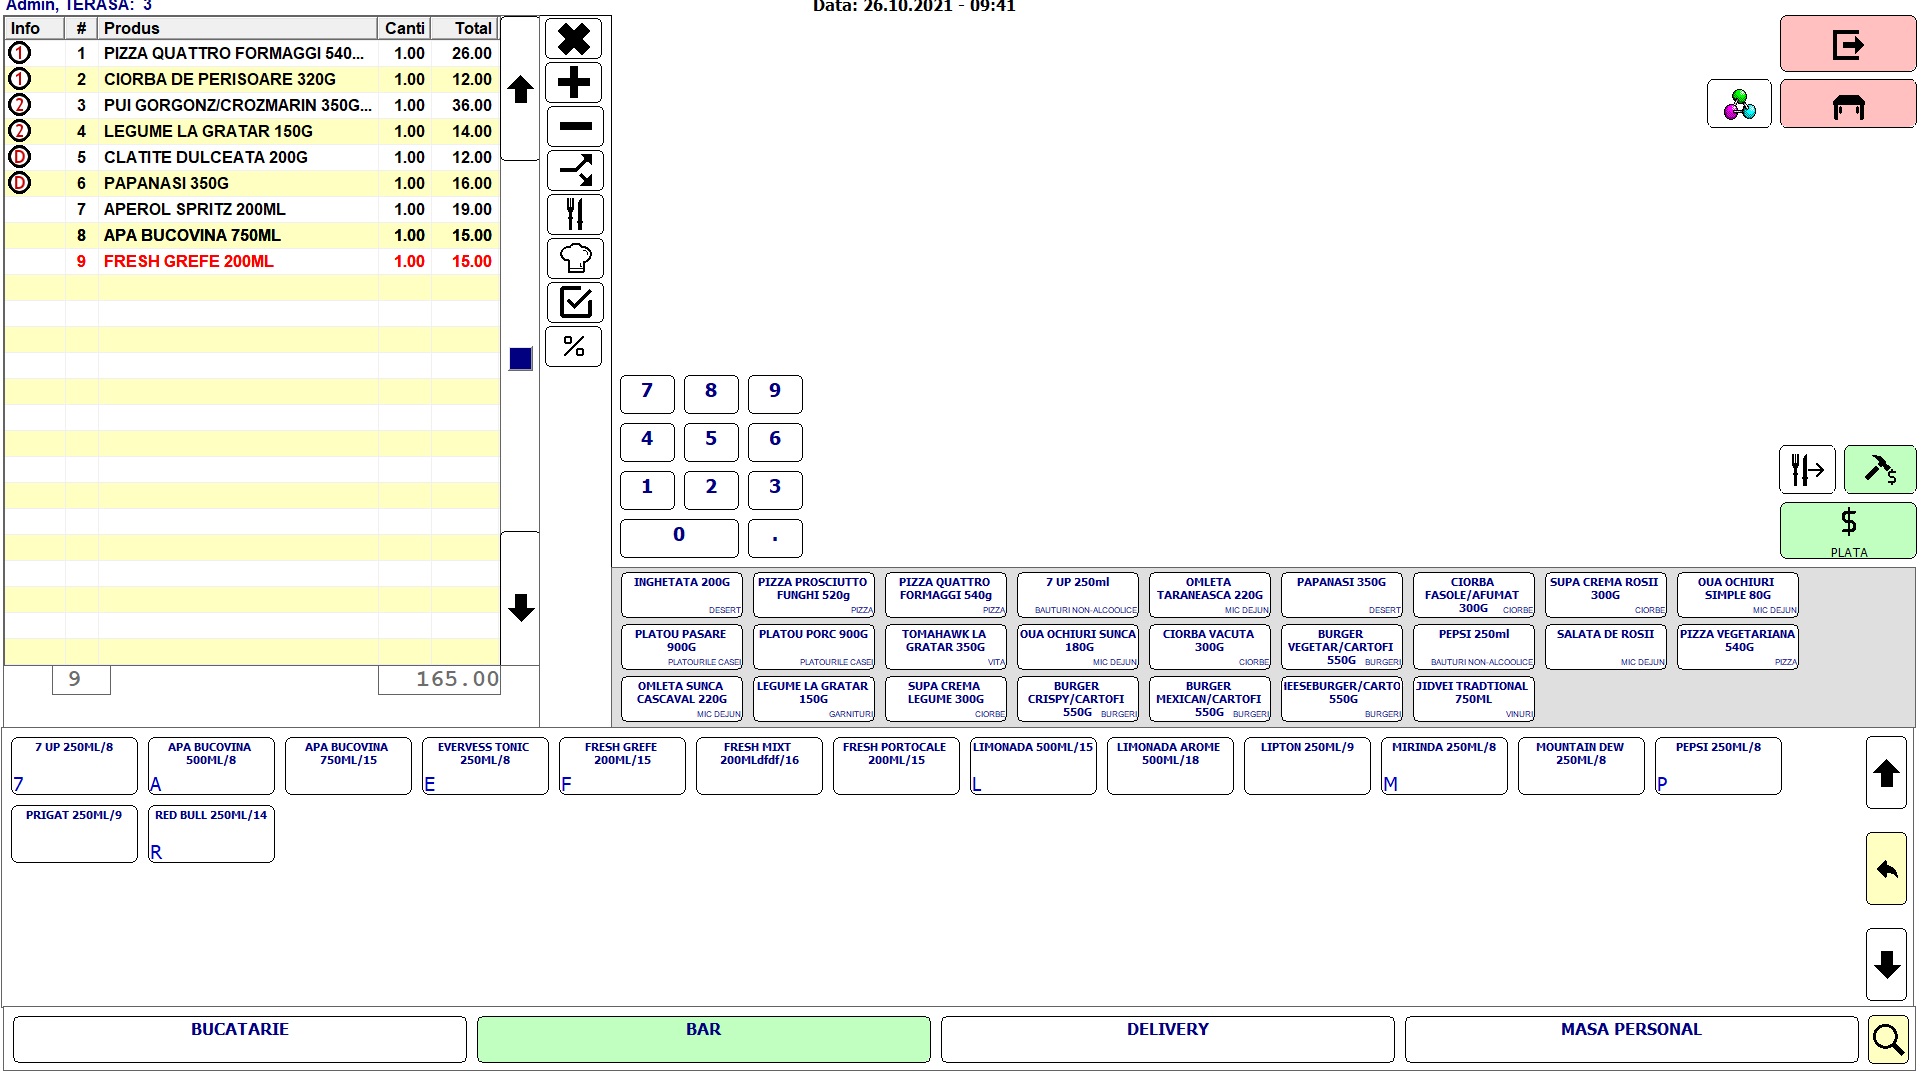Click the X delete item icon
Screen dimensions: 1923x1075
(574, 40)
